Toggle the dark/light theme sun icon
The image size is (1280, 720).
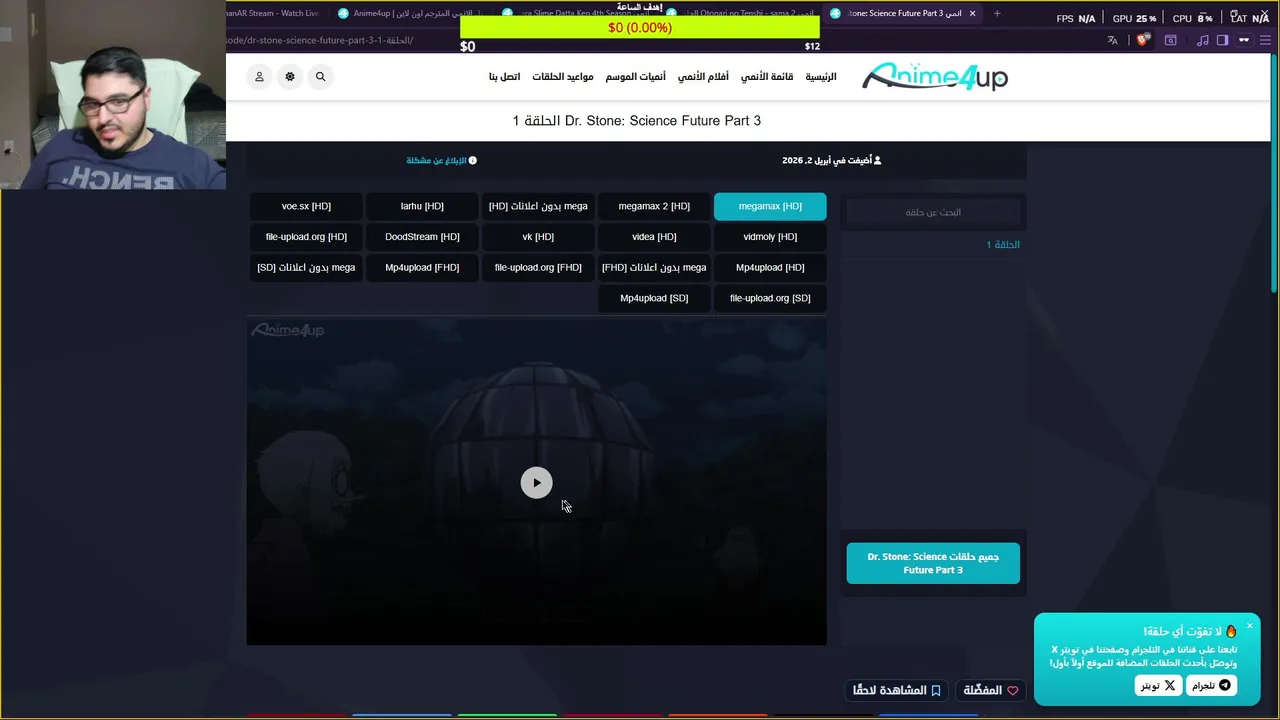290,77
